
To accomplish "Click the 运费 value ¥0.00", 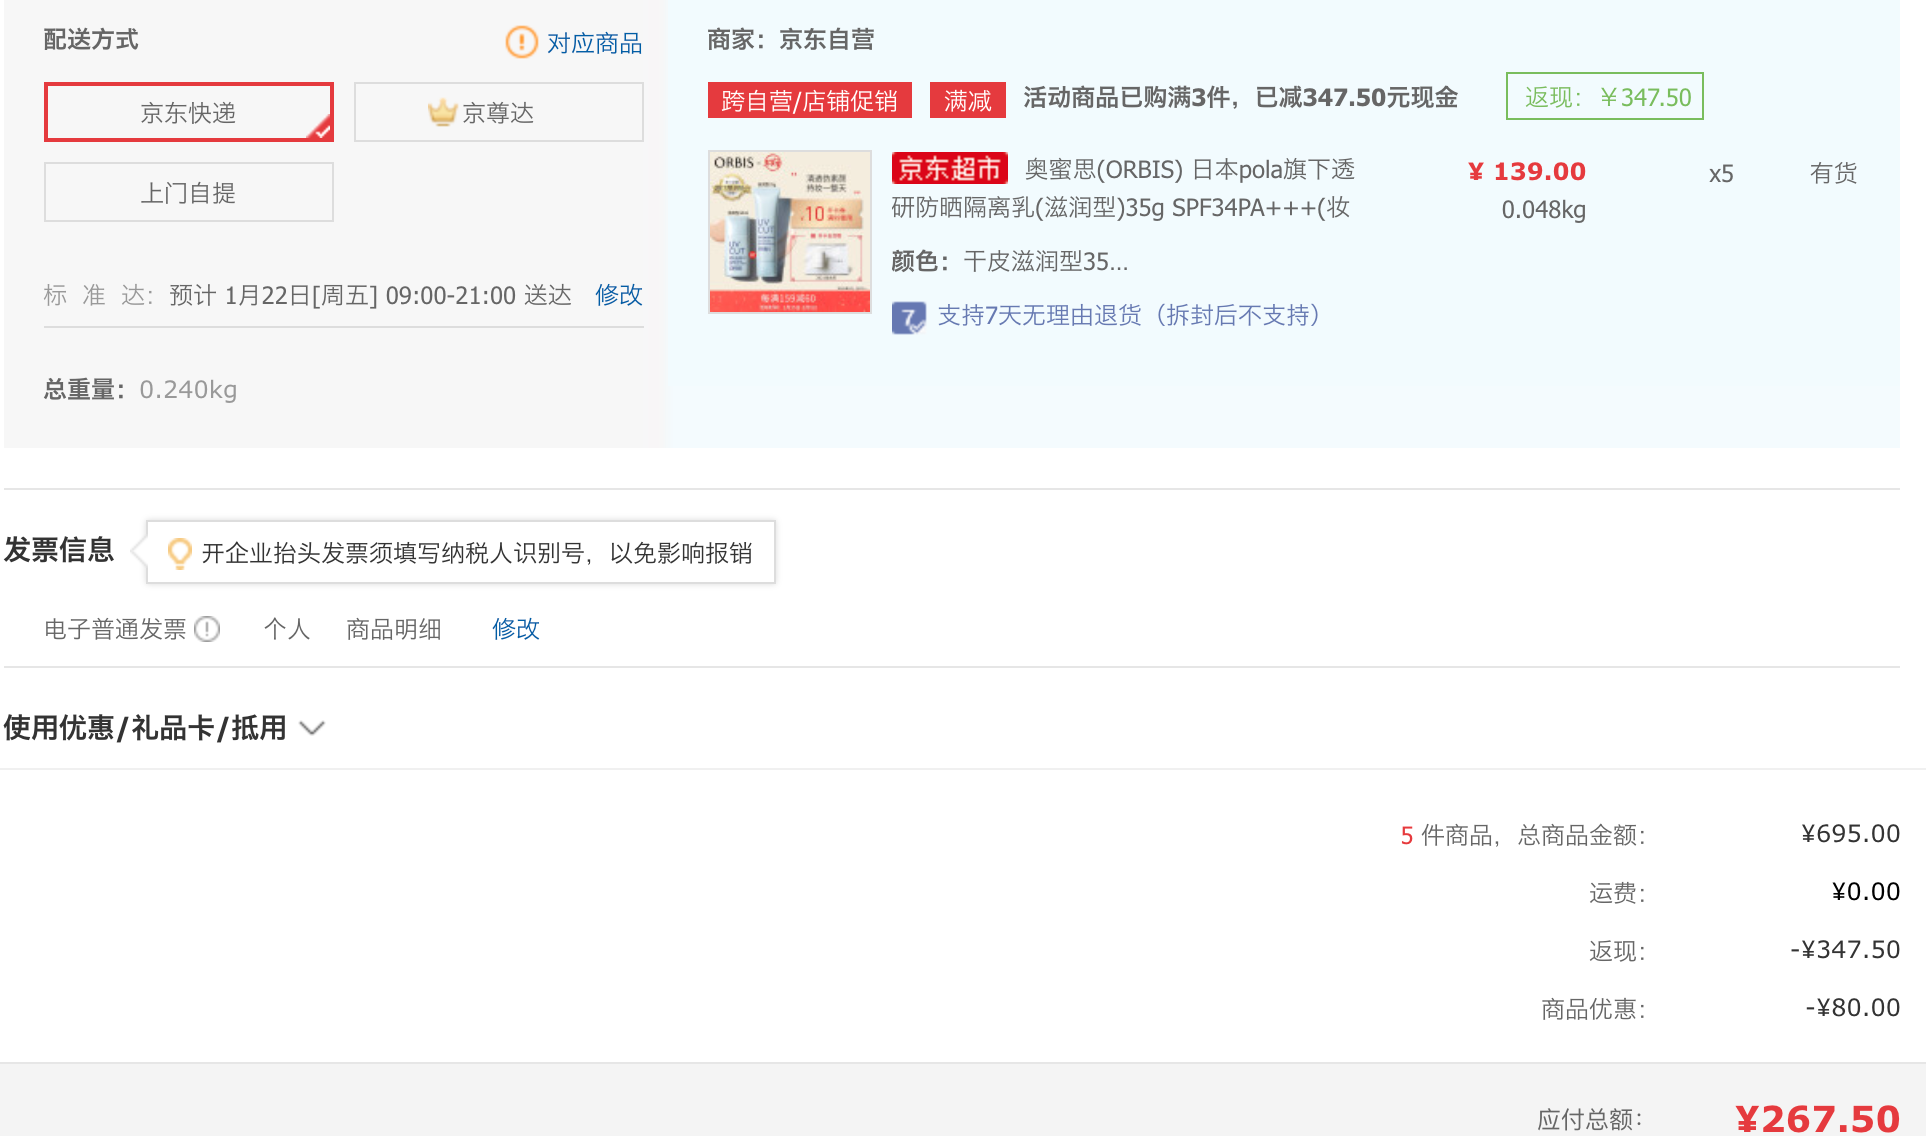I will pyautogui.click(x=1865, y=892).
